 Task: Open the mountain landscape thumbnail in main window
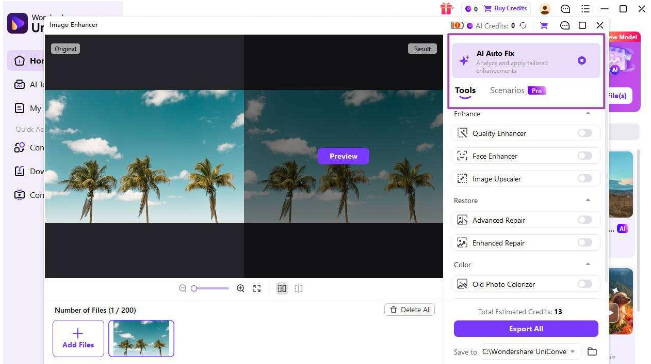(x=621, y=185)
